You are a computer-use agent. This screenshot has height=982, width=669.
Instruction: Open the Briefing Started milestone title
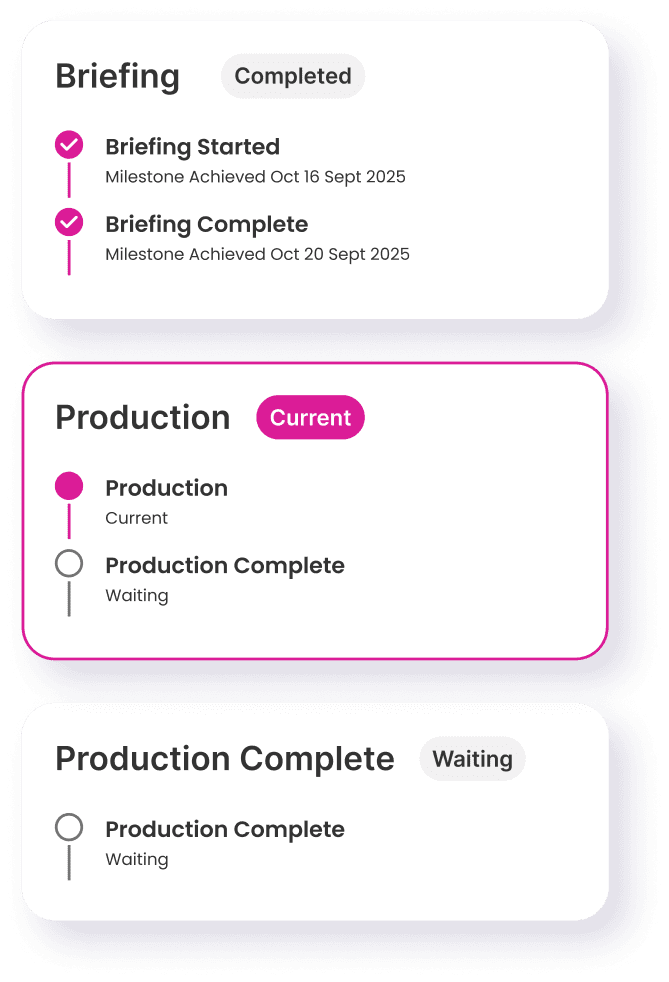192,147
